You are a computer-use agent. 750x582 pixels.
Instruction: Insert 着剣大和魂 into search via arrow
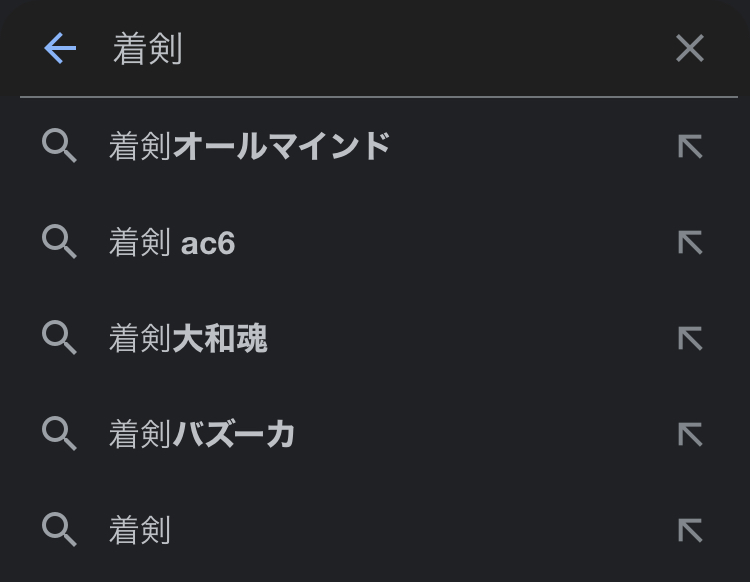click(x=690, y=339)
